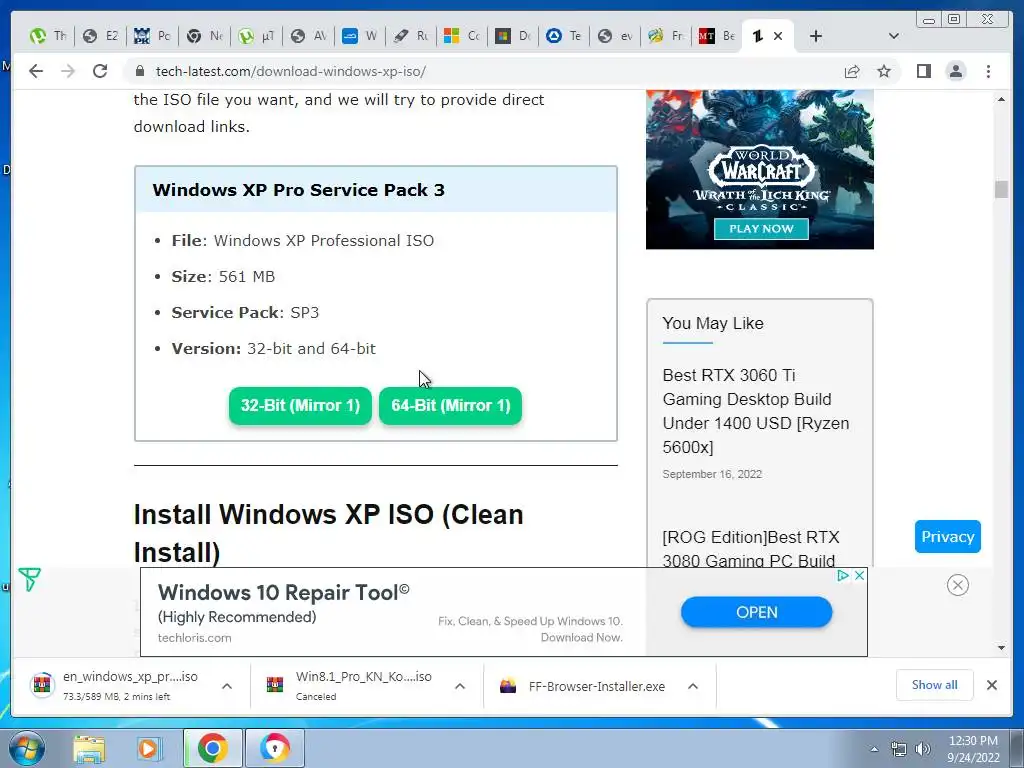
Task: Expand options for the en_windows_xp ISO download
Action: pyautogui.click(x=227, y=686)
